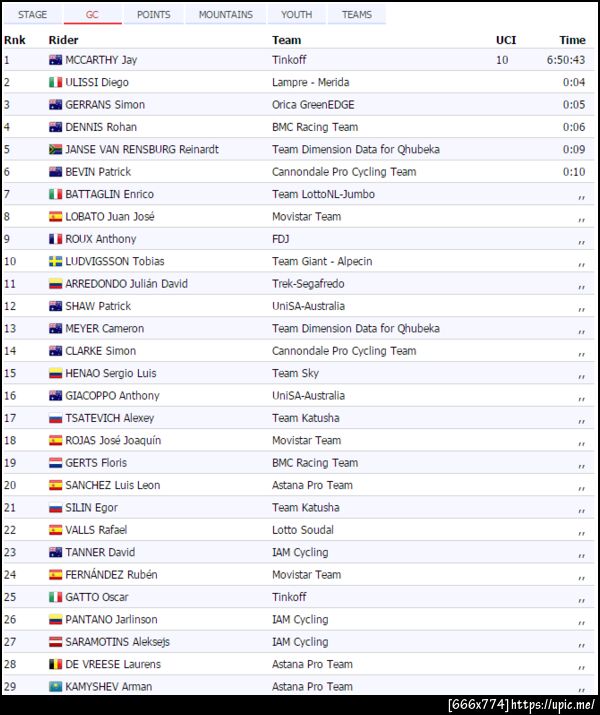This screenshot has height=715, width=600.
Task: Click the South African flag by JANSE VAN RENSBURG
Action: tap(56, 149)
